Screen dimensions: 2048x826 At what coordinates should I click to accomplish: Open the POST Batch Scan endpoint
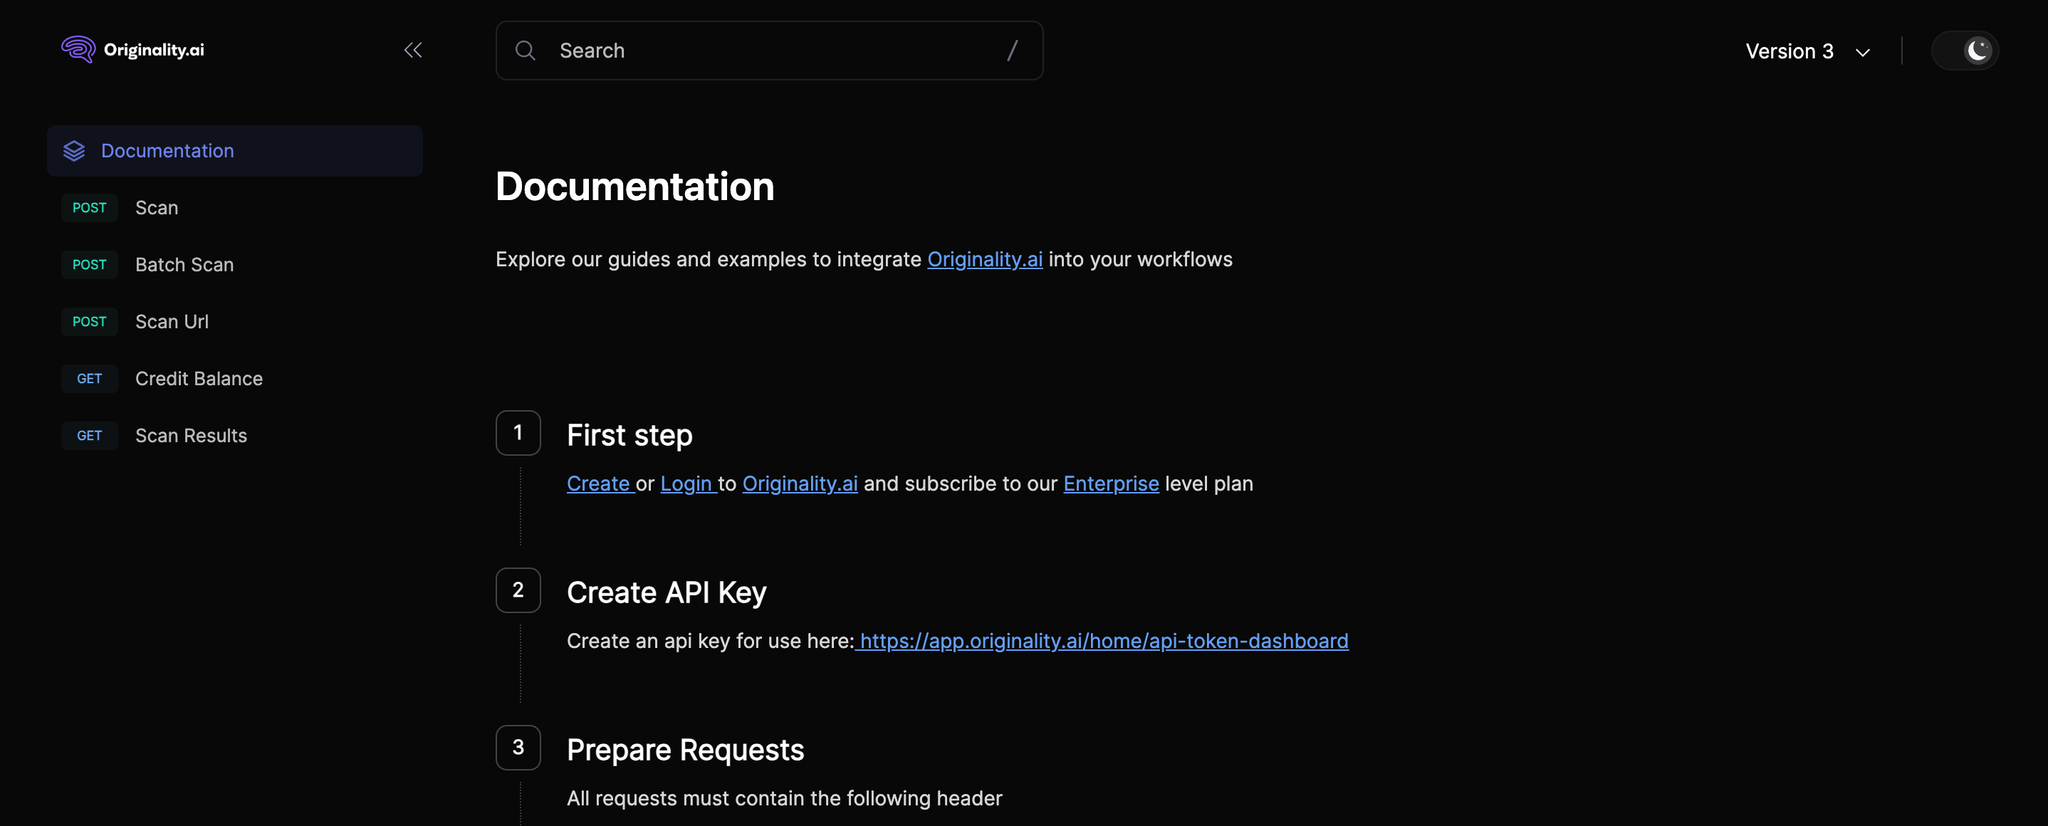[235, 265]
